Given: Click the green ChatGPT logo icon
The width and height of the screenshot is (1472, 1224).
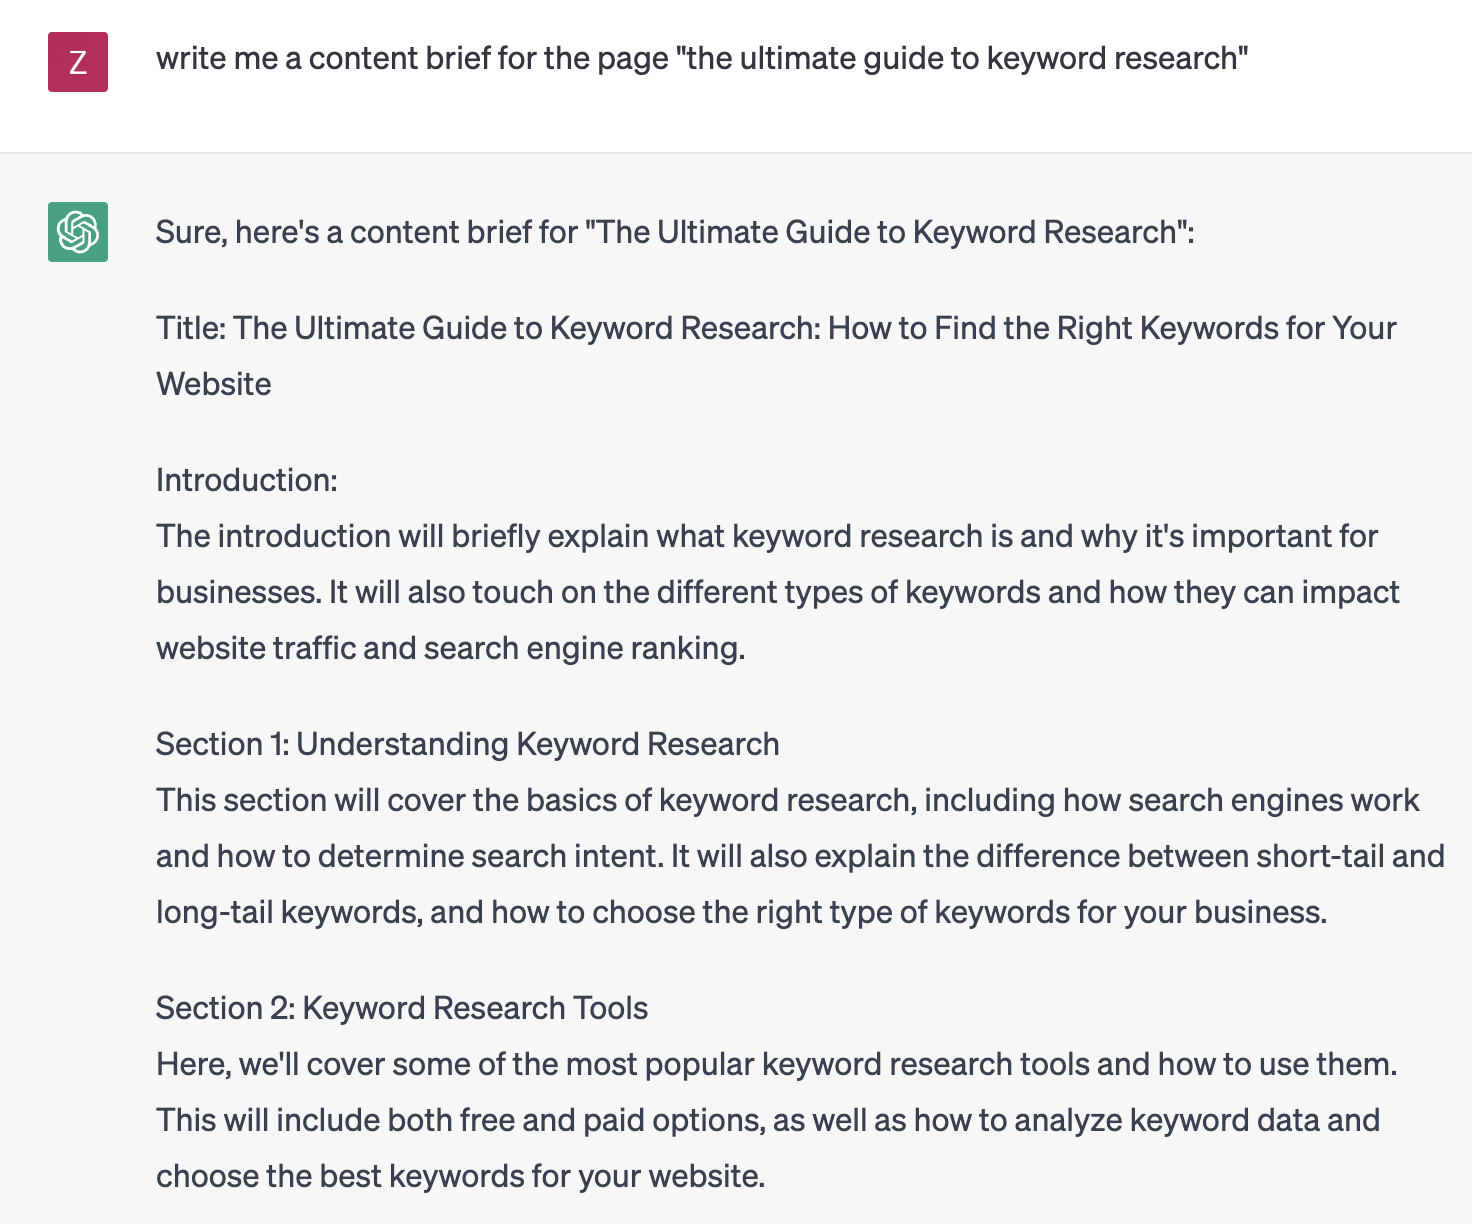Looking at the screenshot, I should [78, 232].
